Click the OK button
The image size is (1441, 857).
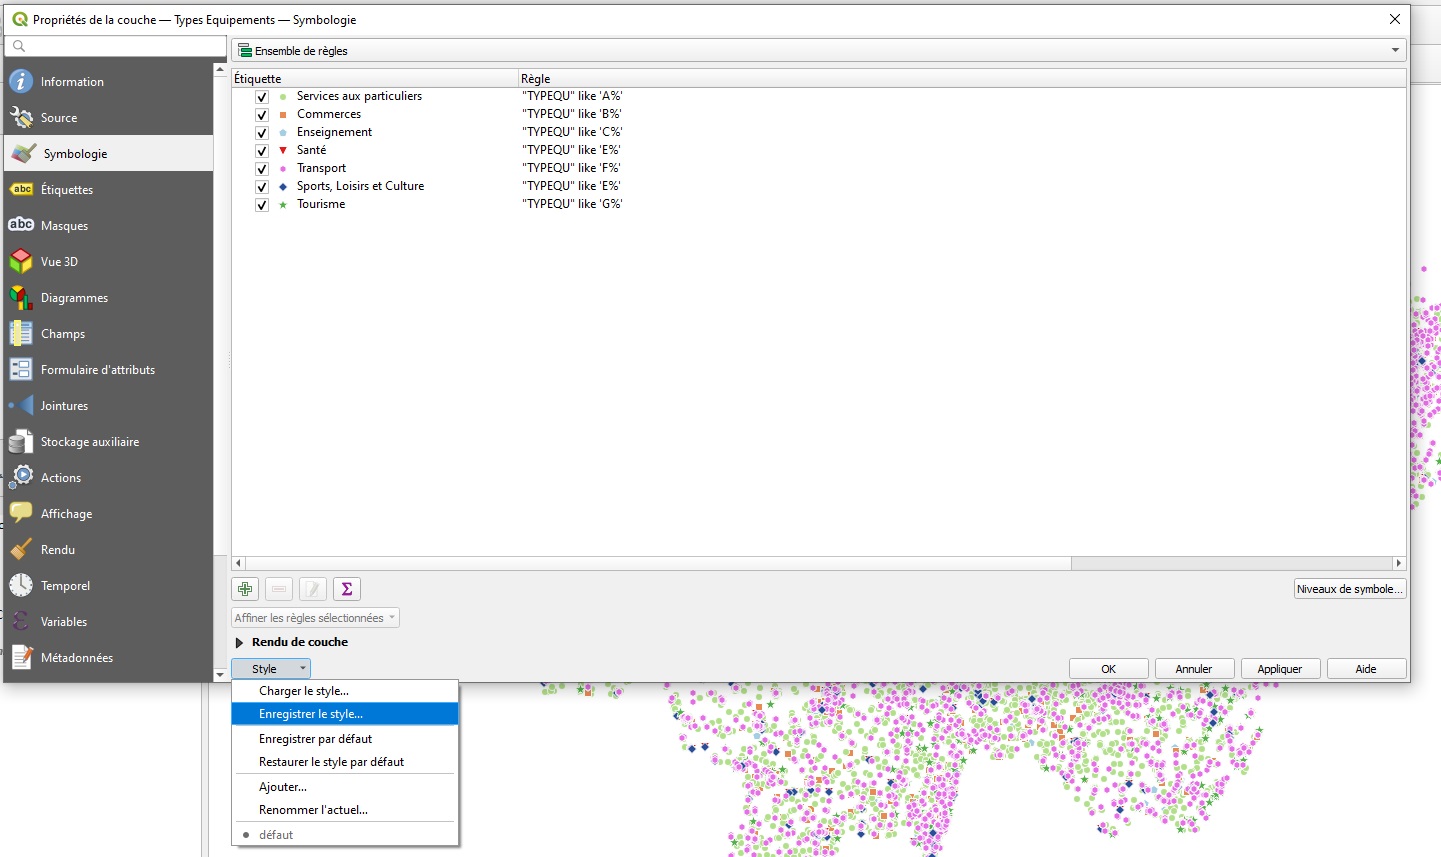tap(1108, 669)
